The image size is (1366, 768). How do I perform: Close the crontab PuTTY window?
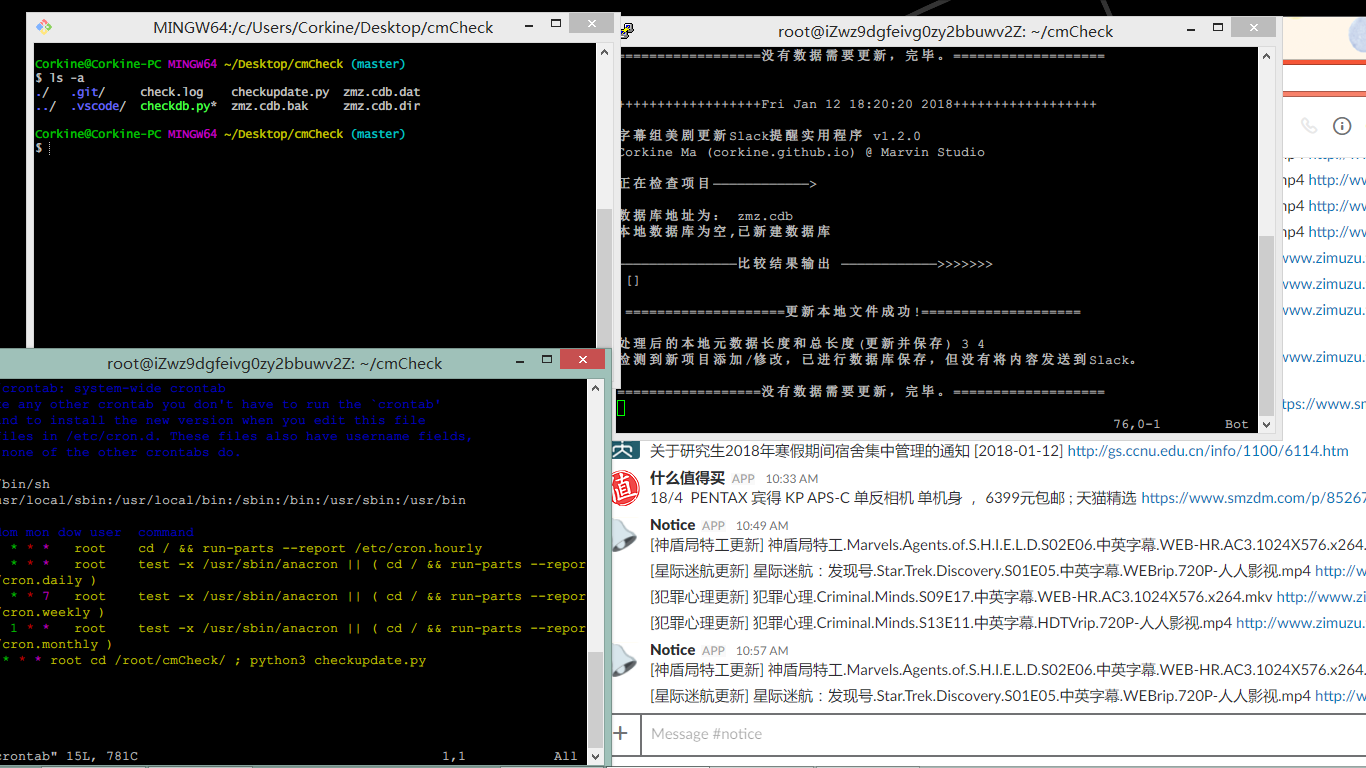581,359
